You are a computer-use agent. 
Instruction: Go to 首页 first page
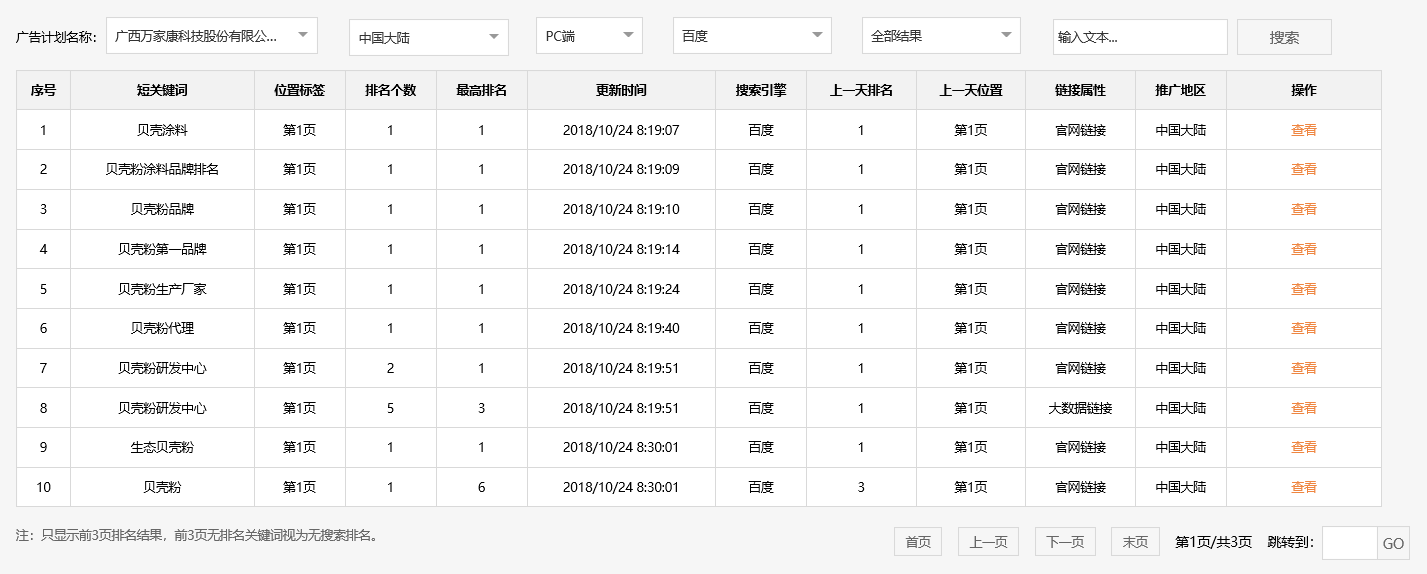coord(918,542)
